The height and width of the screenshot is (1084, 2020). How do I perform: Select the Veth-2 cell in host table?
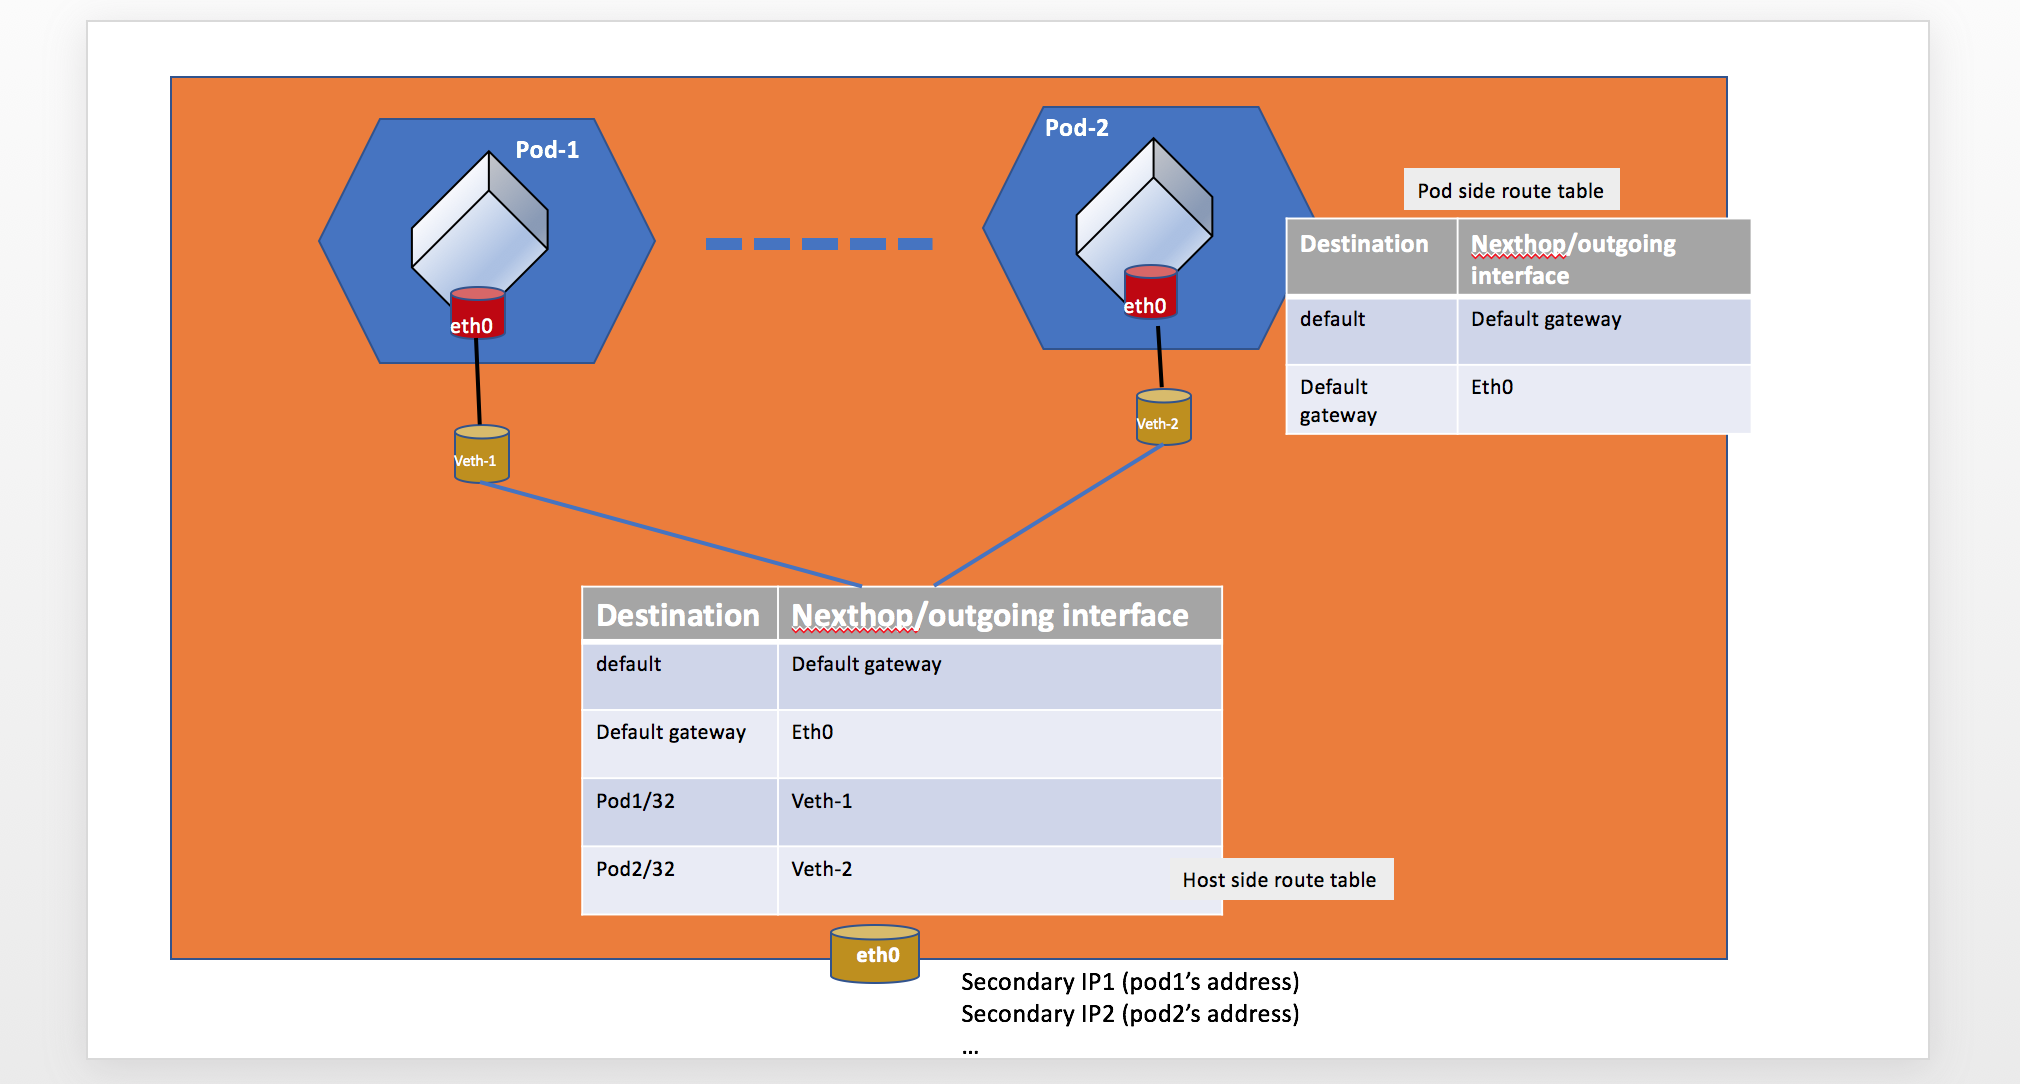[1000, 880]
